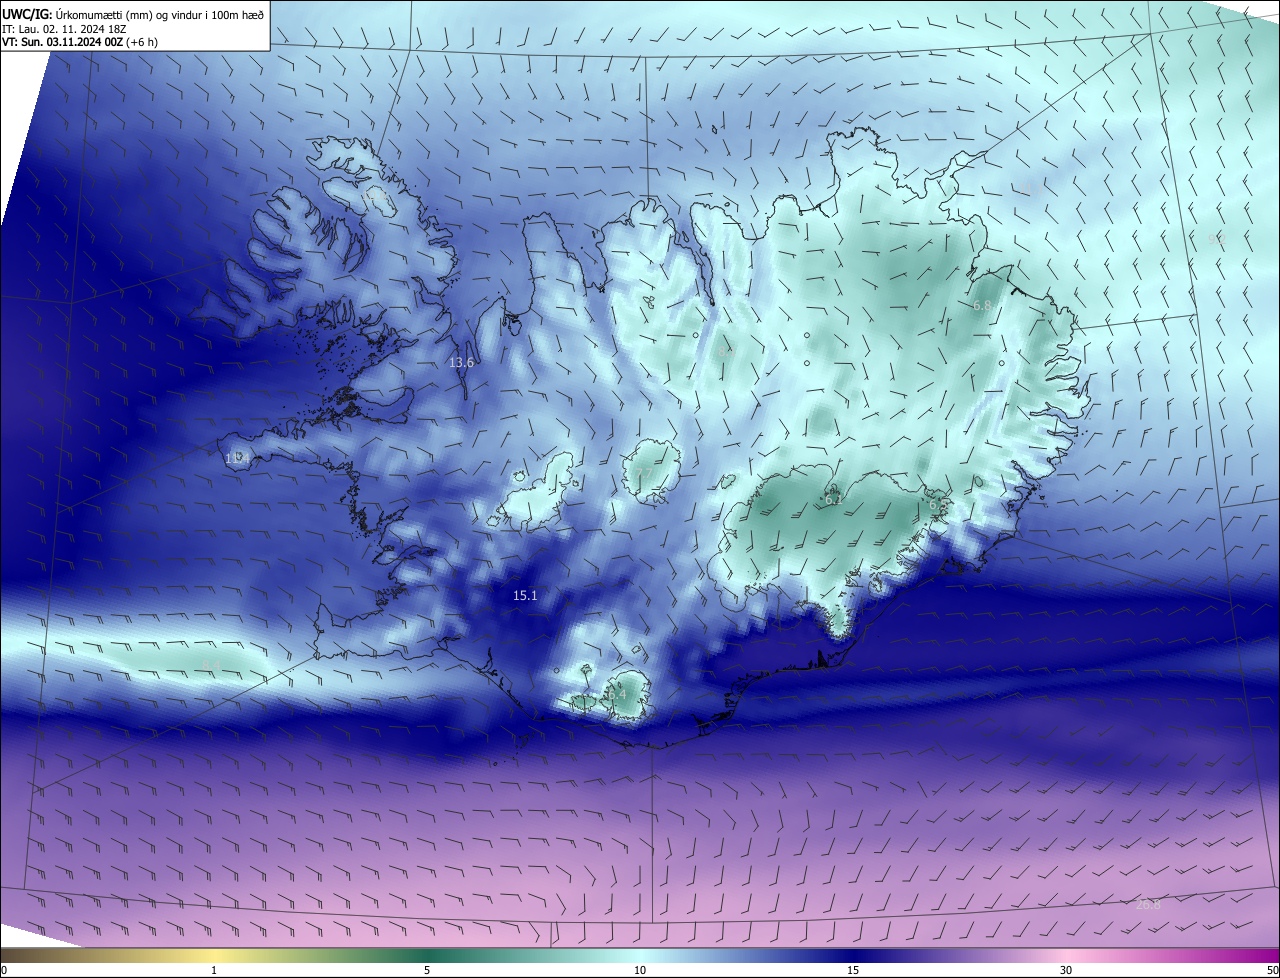1280x978 pixels.
Task: Click the "0" label on the color scale
Action: coord(4,970)
